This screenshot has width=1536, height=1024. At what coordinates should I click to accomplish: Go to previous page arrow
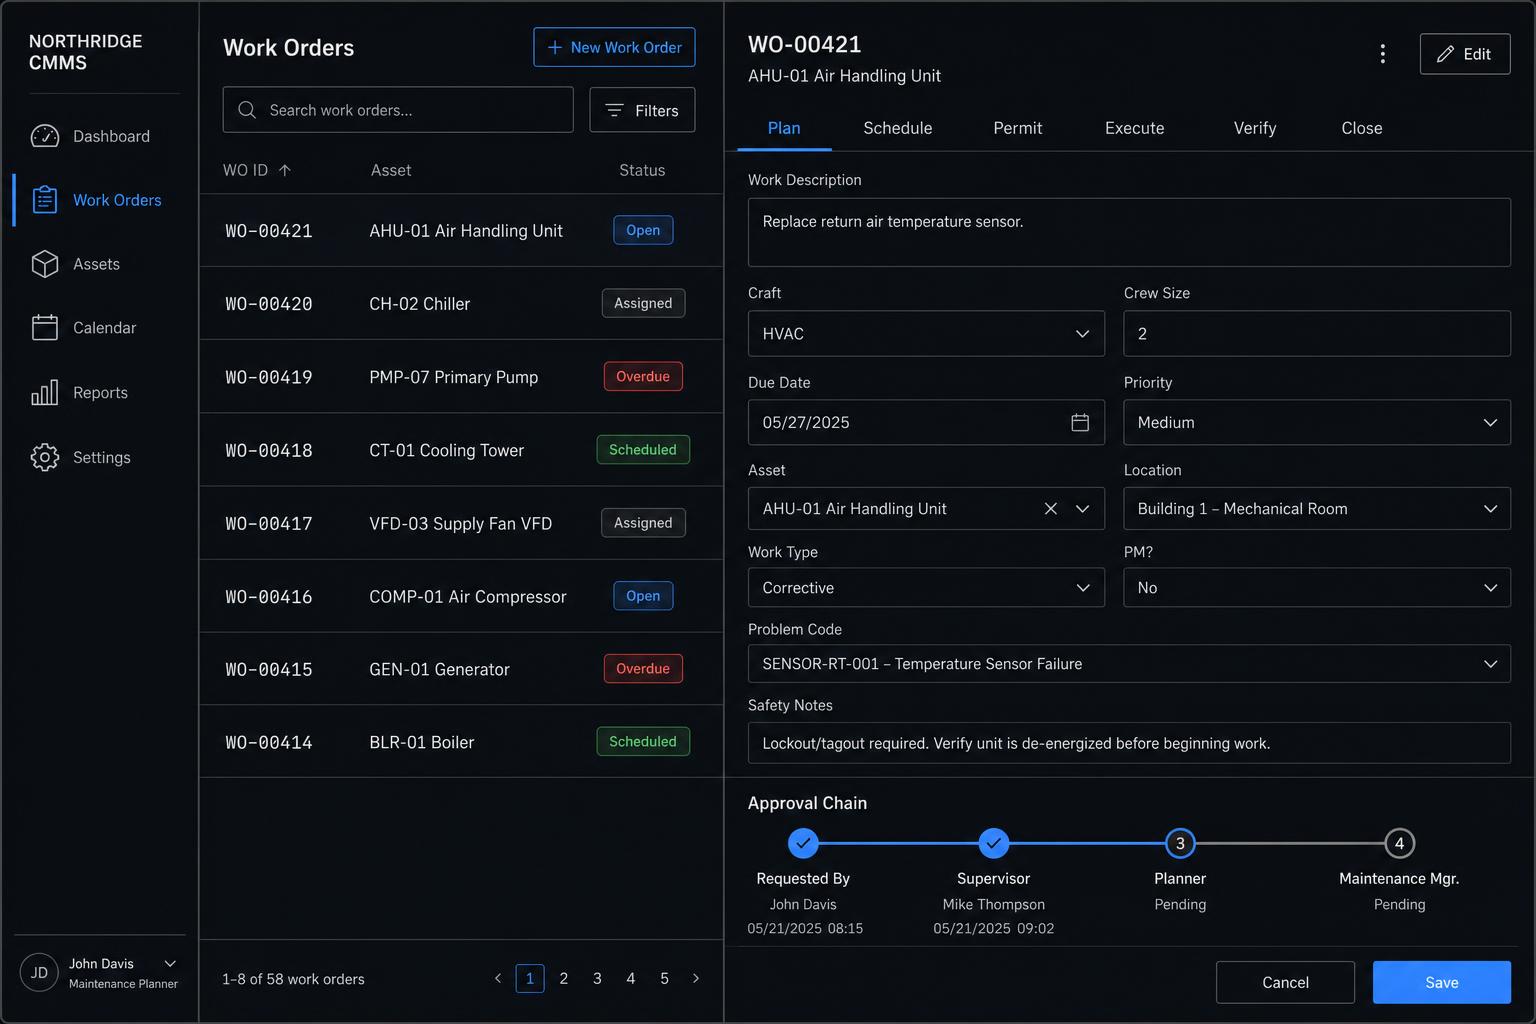pos(498,978)
